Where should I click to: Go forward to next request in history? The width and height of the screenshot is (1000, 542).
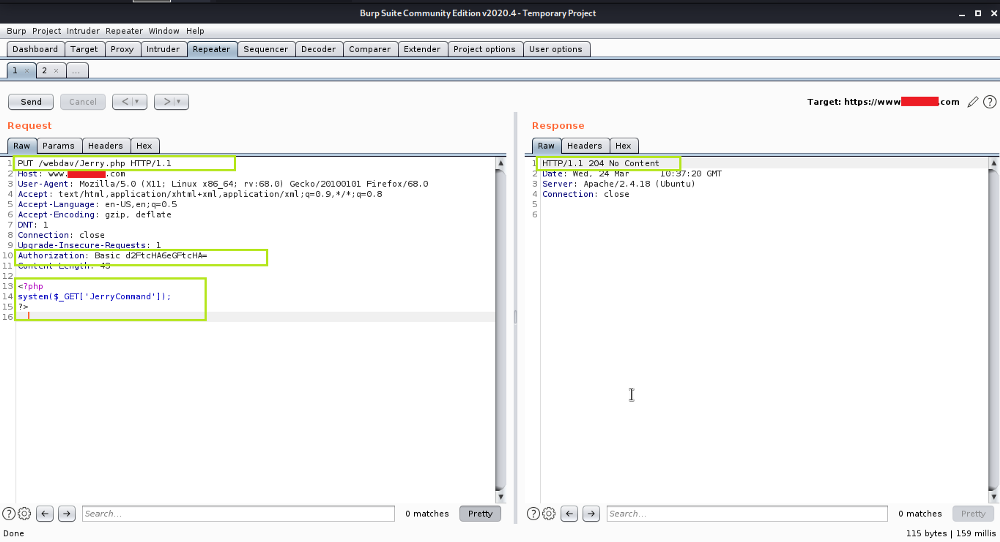(166, 102)
